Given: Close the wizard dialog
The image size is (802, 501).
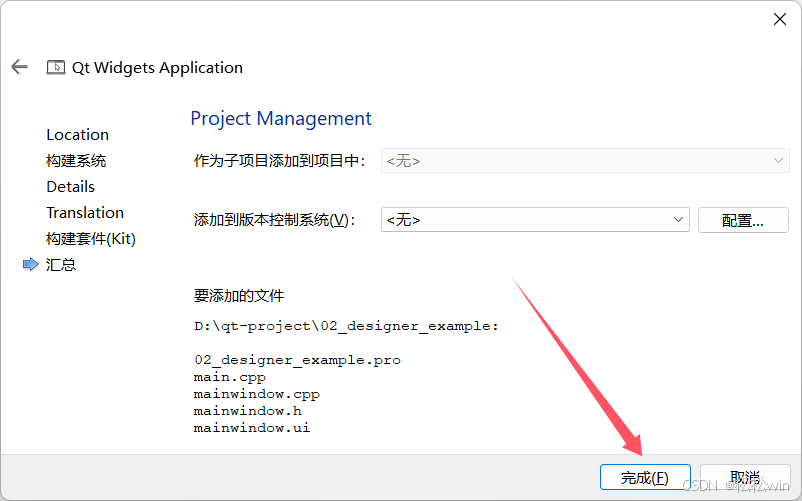Looking at the screenshot, I should click(779, 19).
